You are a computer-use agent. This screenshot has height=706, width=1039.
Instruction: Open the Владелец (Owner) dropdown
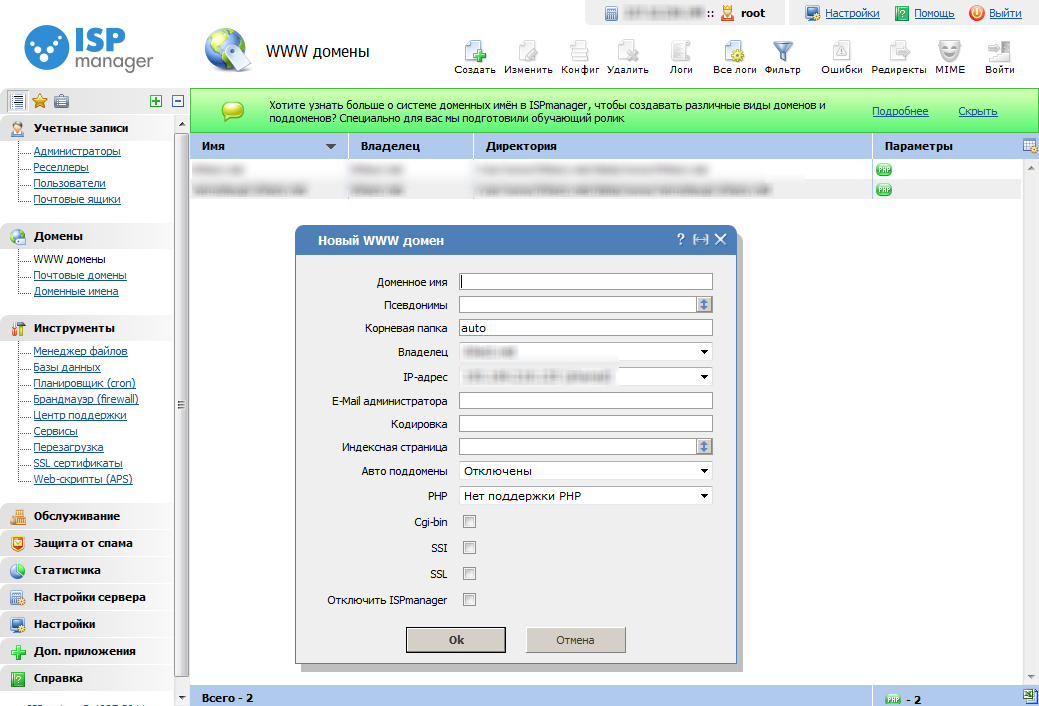pos(585,352)
